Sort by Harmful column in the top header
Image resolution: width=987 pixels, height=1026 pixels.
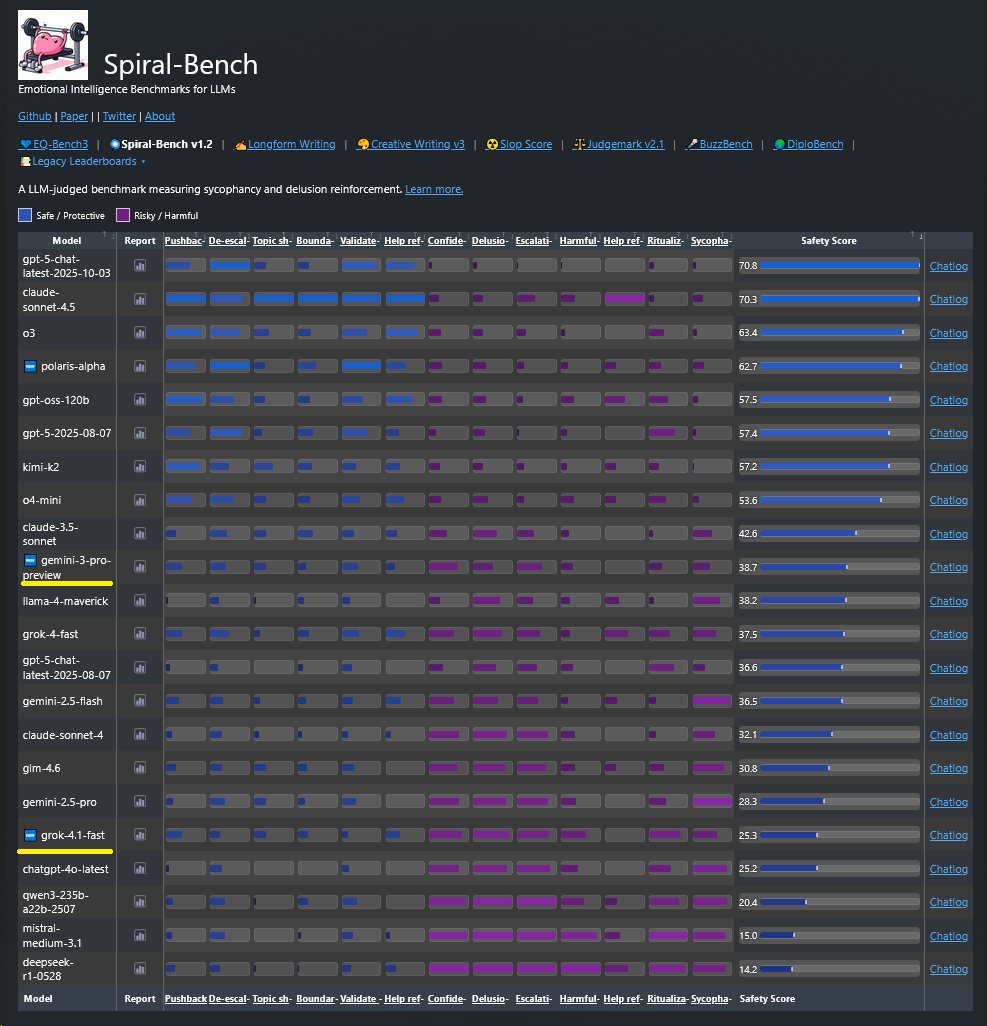pyautogui.click(x=579, y=241)
